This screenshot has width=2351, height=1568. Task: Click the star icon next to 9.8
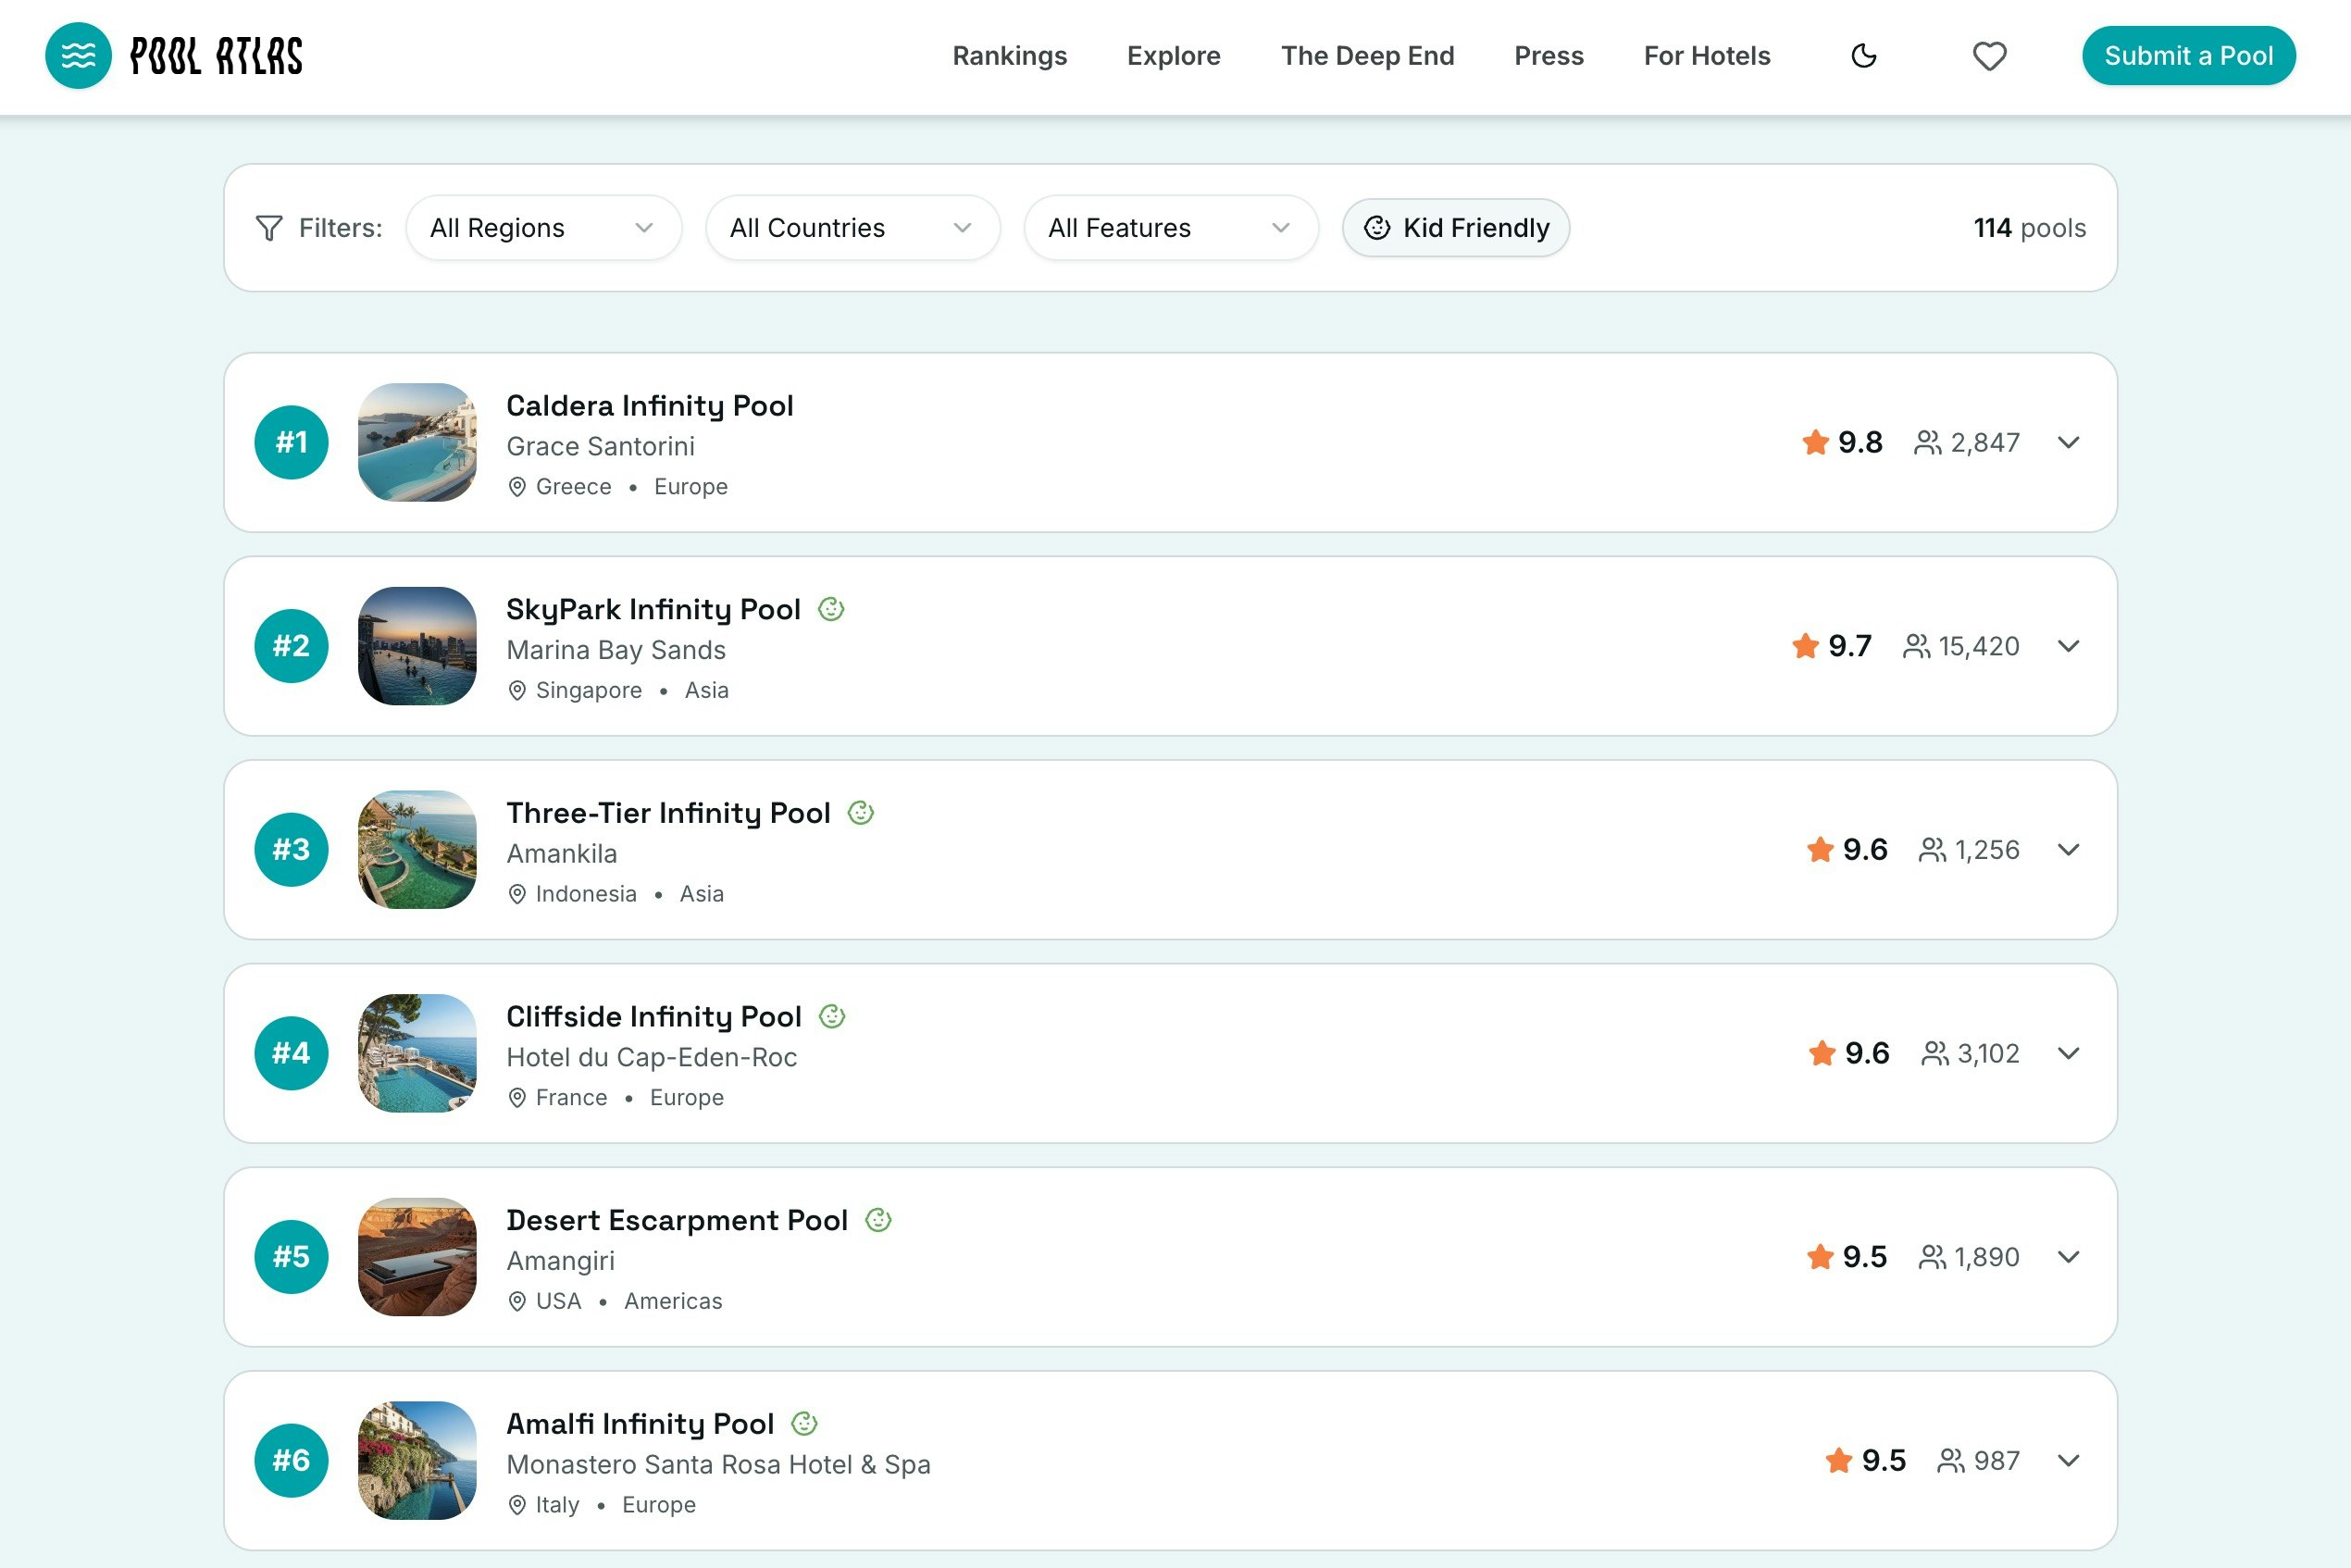[1815, 442]
